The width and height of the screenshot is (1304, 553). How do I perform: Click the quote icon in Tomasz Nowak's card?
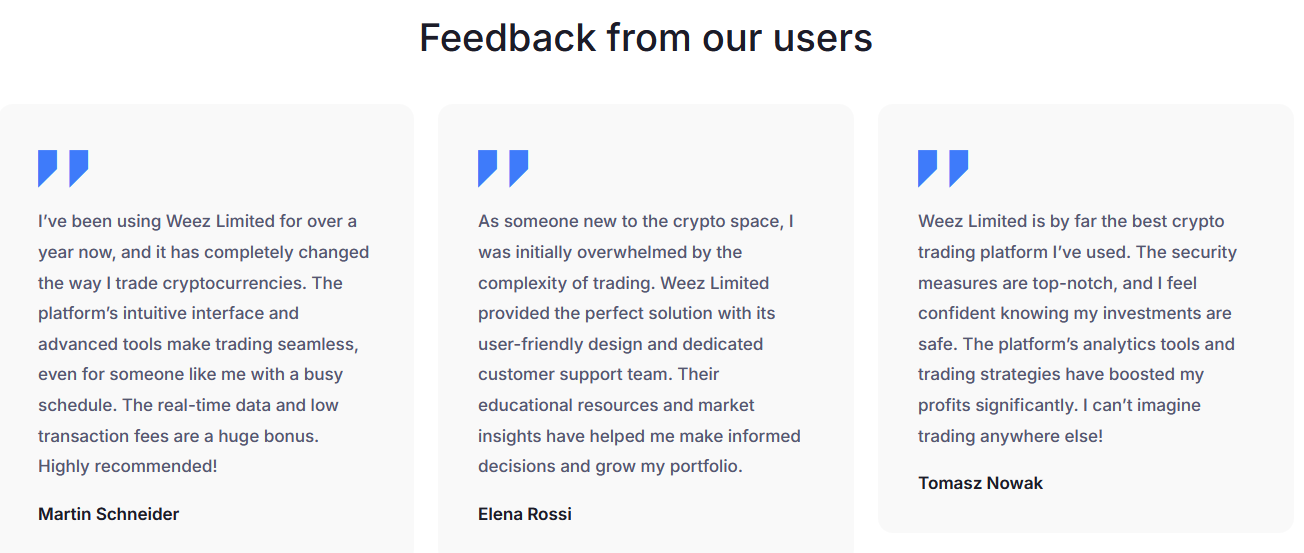coord(943,168)
